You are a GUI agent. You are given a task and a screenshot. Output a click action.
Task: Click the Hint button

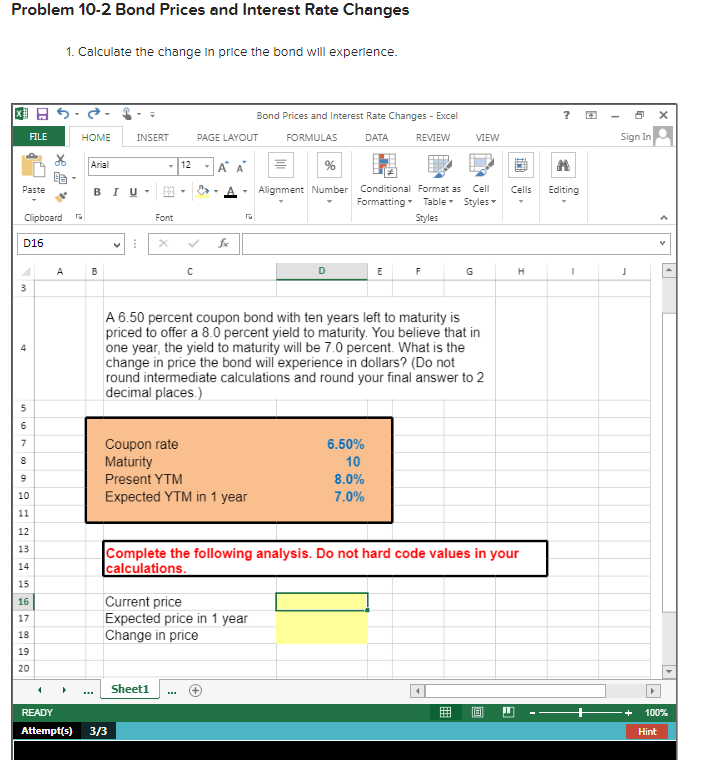(x=647, y=731)
